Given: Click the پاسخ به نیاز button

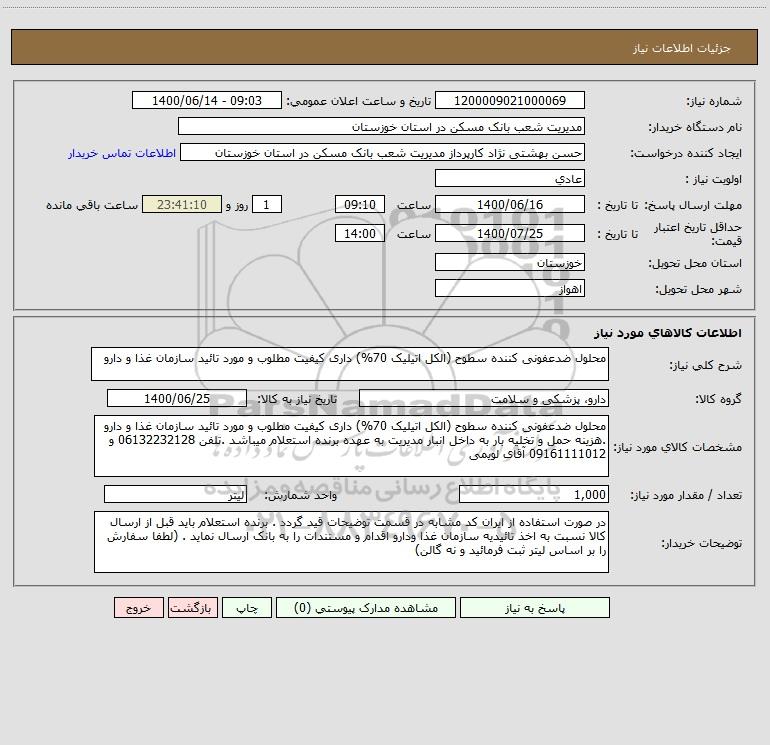Looking at the screenshot, I should click(x=535, y=607).
